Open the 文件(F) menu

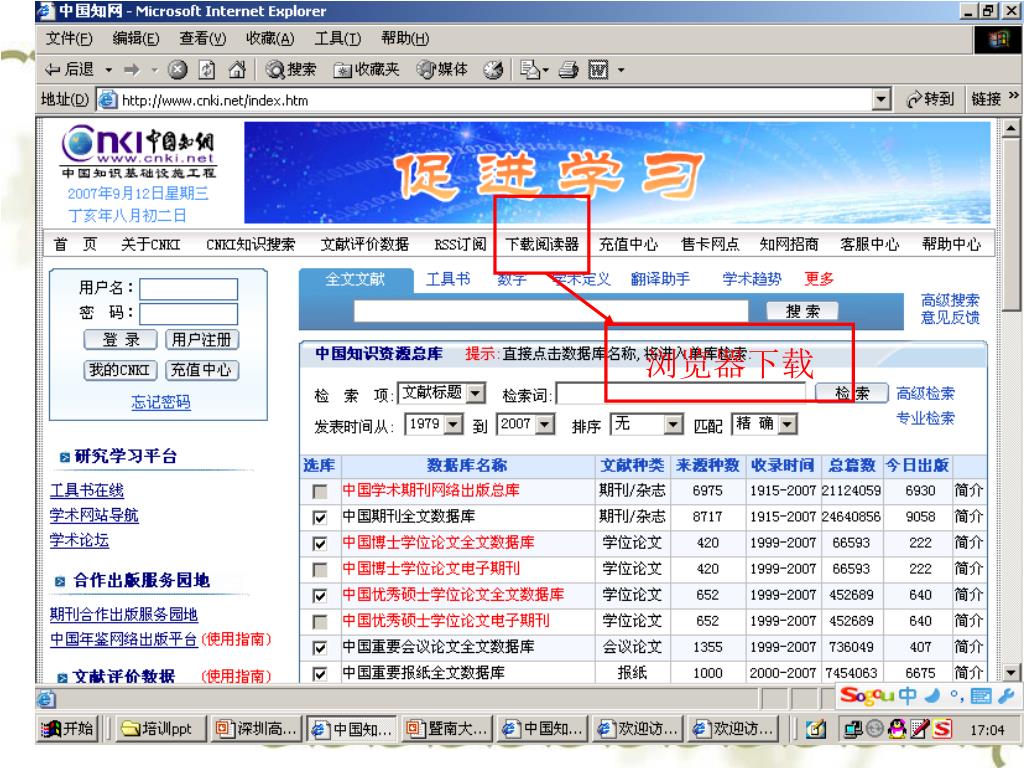[x=69, y=39]
